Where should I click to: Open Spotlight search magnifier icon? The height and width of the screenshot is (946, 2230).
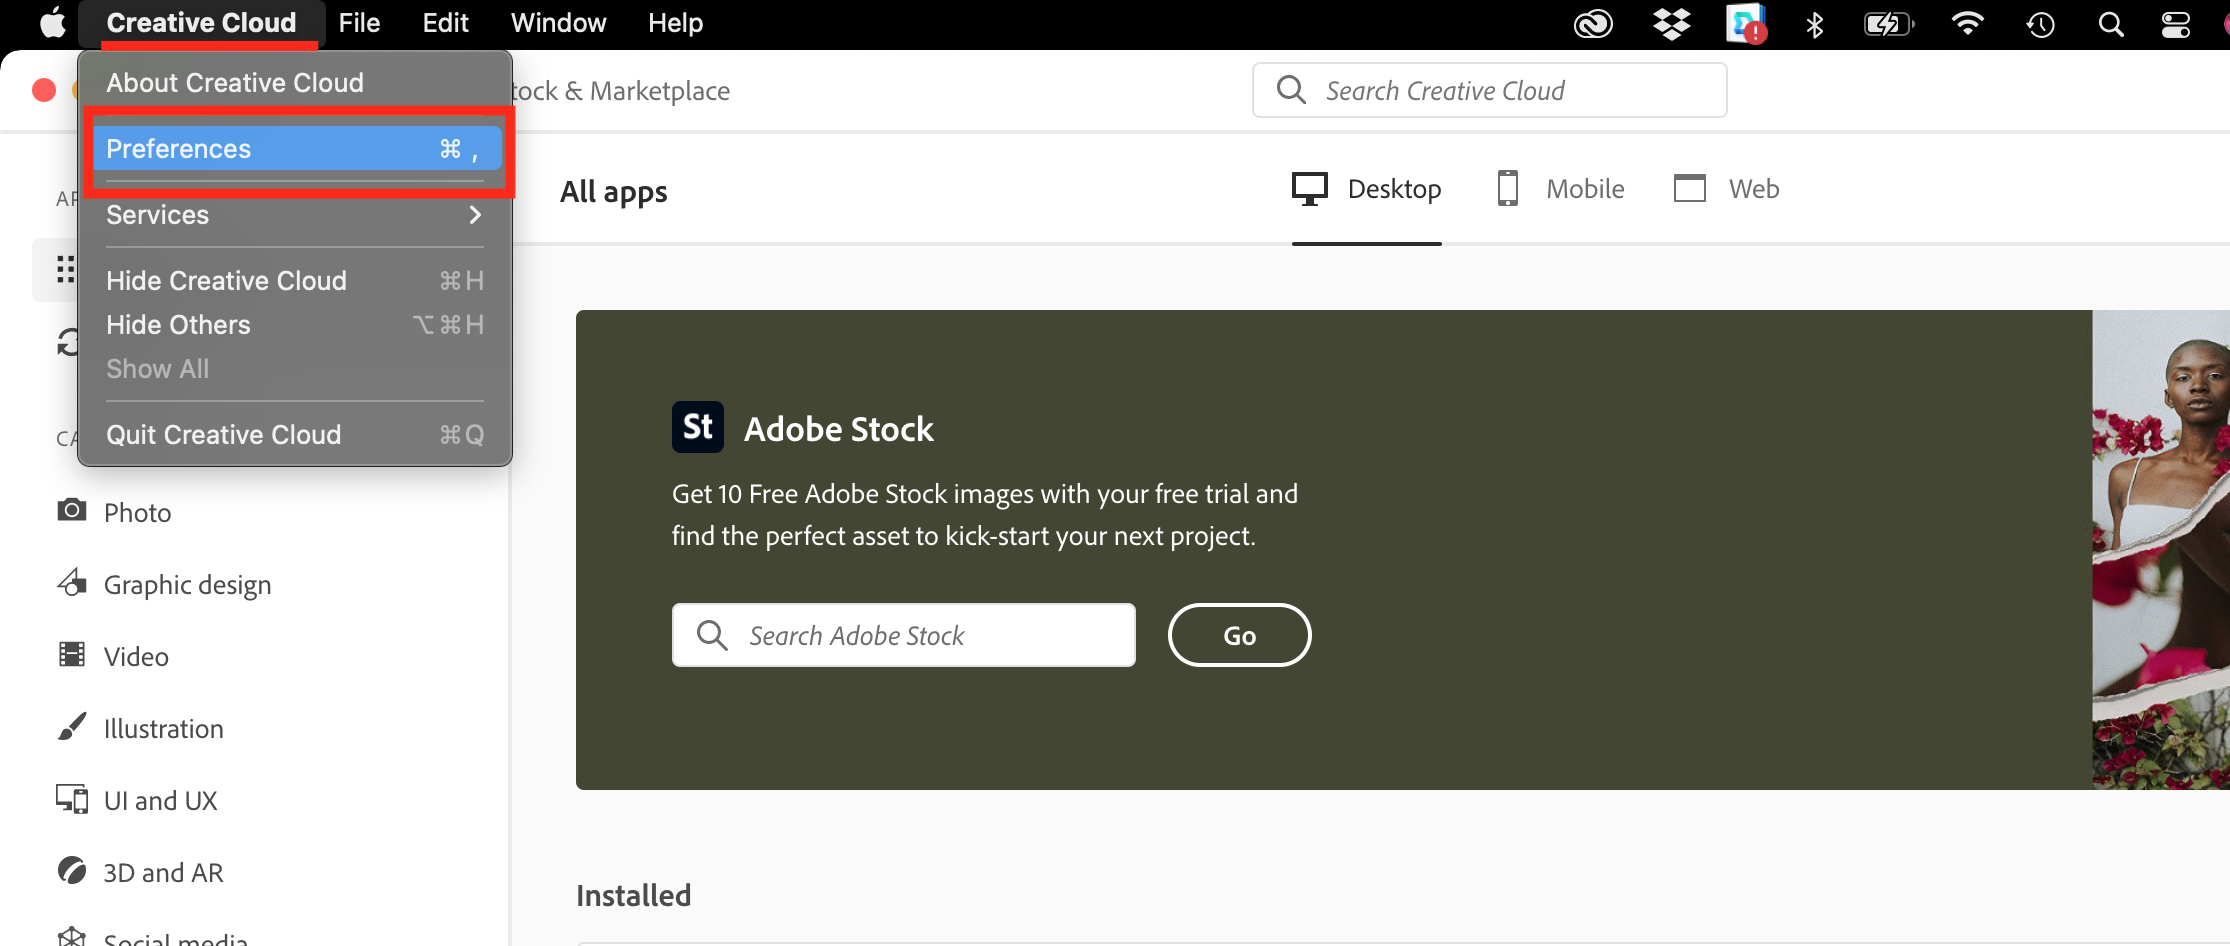[2110, 24]
